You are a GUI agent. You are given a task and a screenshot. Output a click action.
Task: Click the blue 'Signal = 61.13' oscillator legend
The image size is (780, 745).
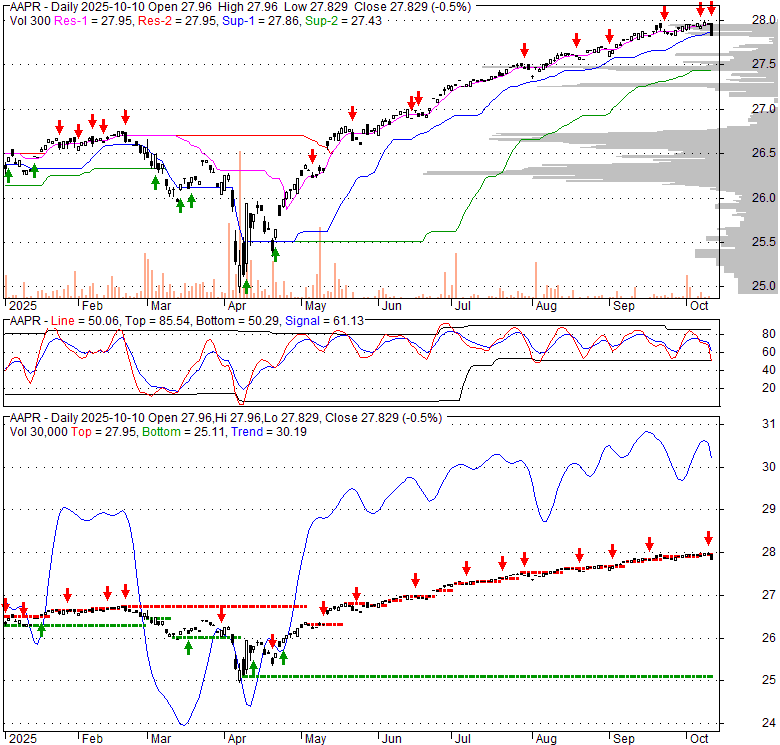pos(324,321)
